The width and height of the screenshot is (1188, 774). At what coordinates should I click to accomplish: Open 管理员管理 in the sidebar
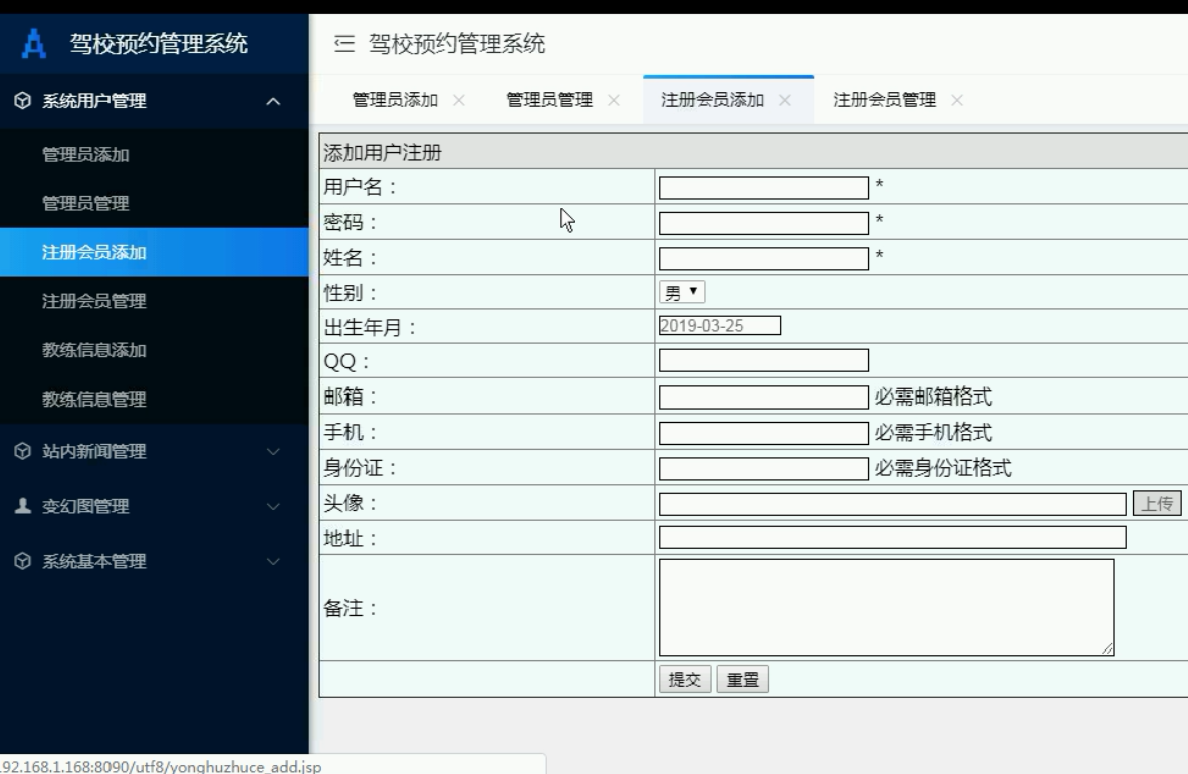155,203
